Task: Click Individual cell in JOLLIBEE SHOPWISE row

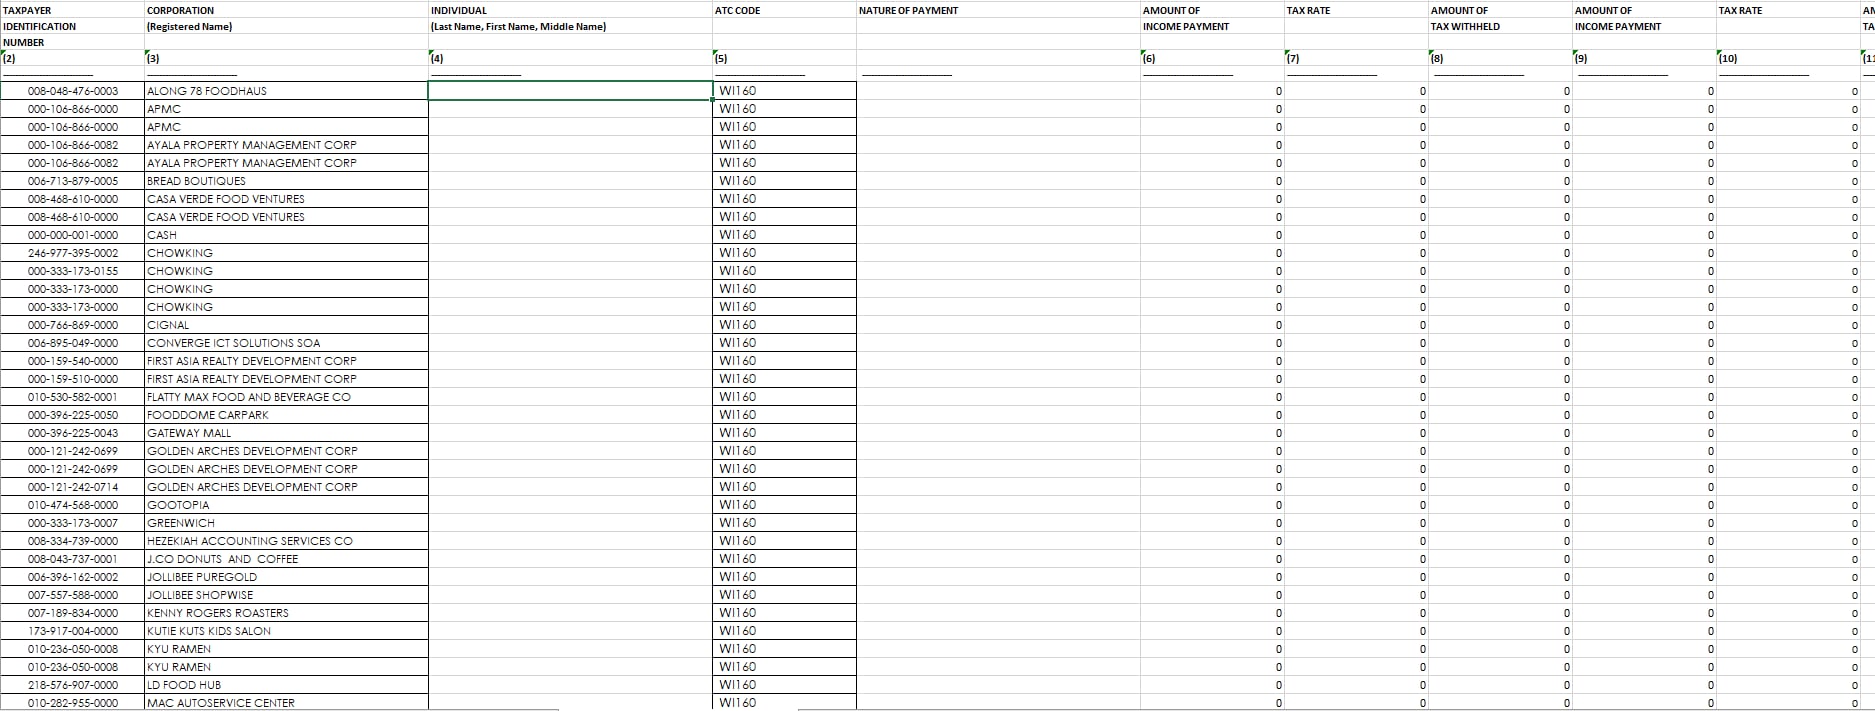Action: (x=570, y=595)
